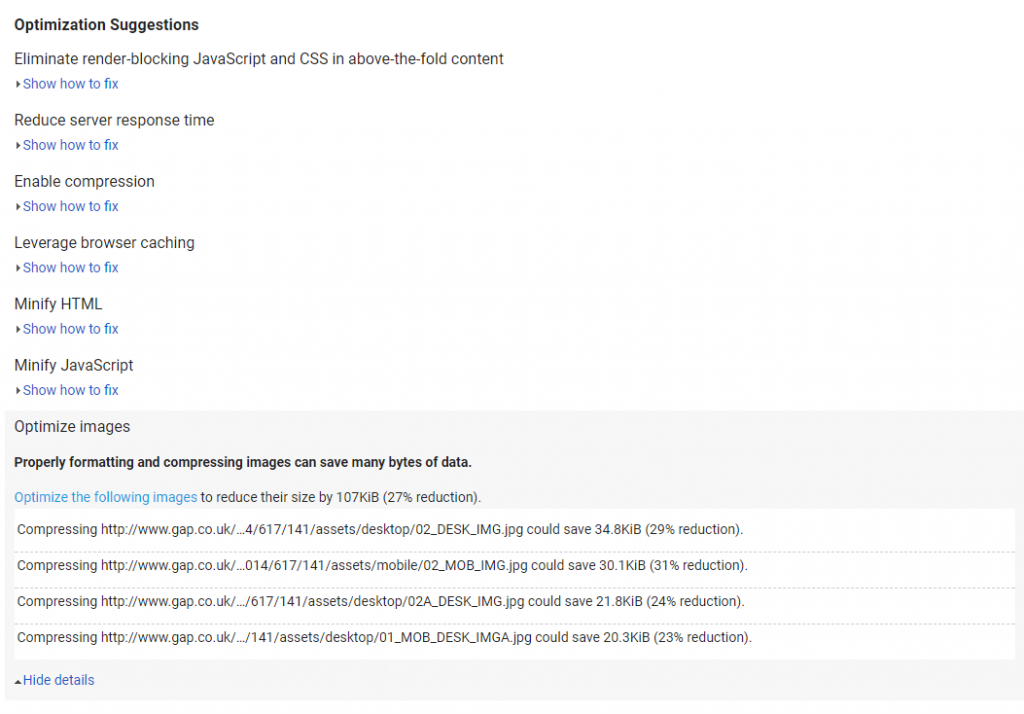Collapse the section with Hide details
This screenshot has width=1024, height=714.
(58, 680)
